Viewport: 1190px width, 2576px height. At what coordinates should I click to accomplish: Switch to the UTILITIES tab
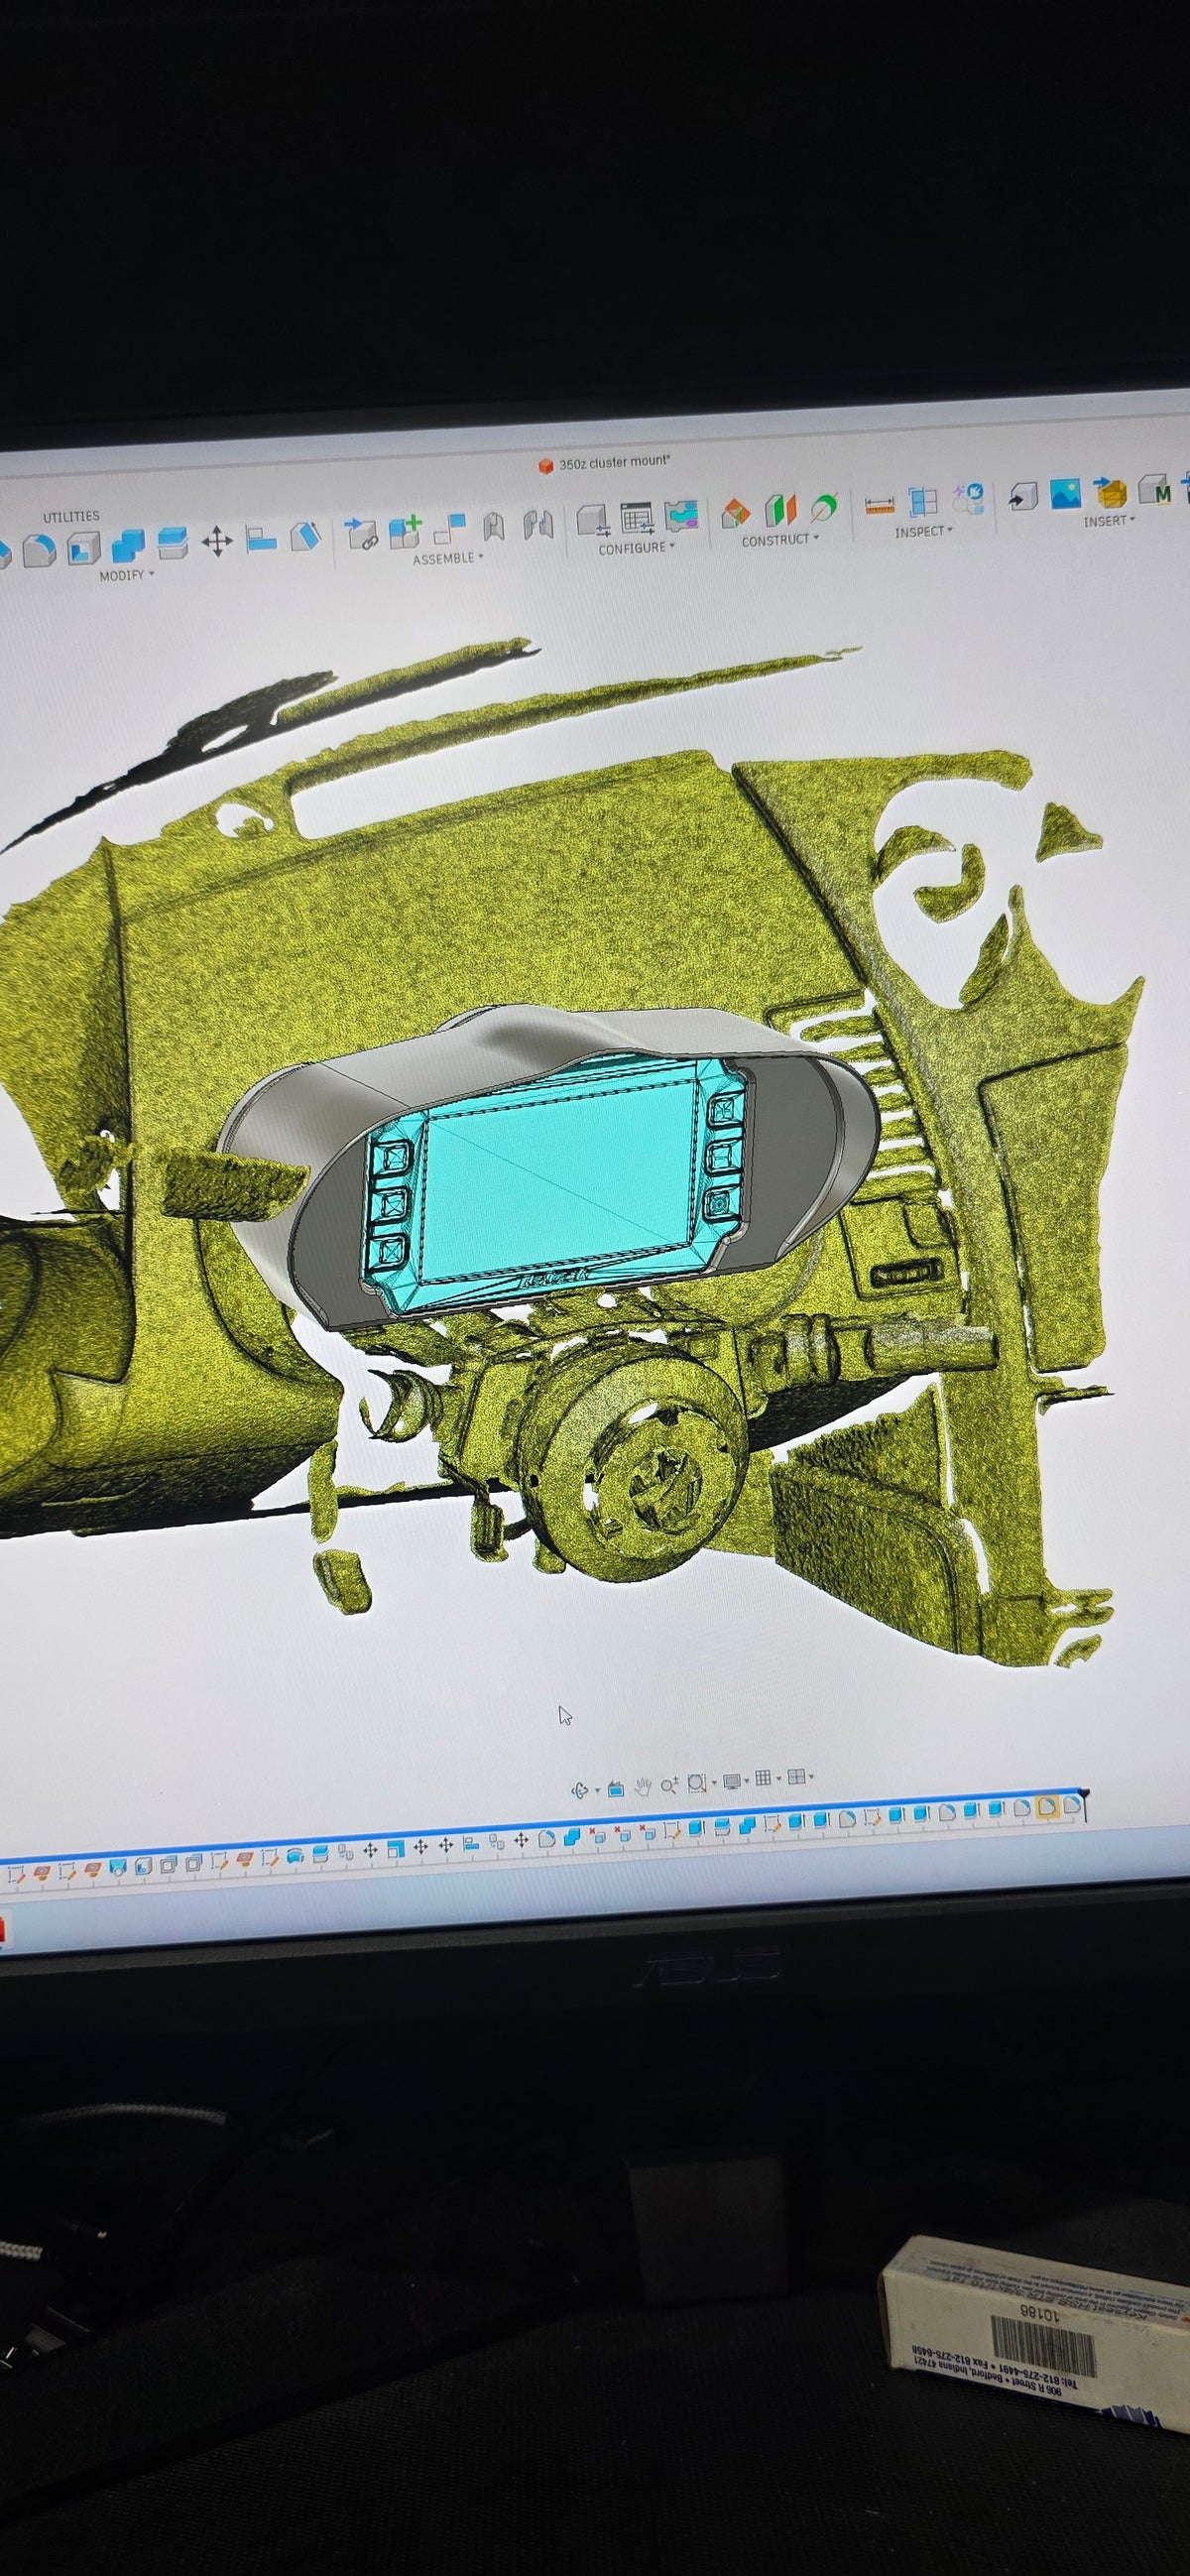[x=71, y=516]
